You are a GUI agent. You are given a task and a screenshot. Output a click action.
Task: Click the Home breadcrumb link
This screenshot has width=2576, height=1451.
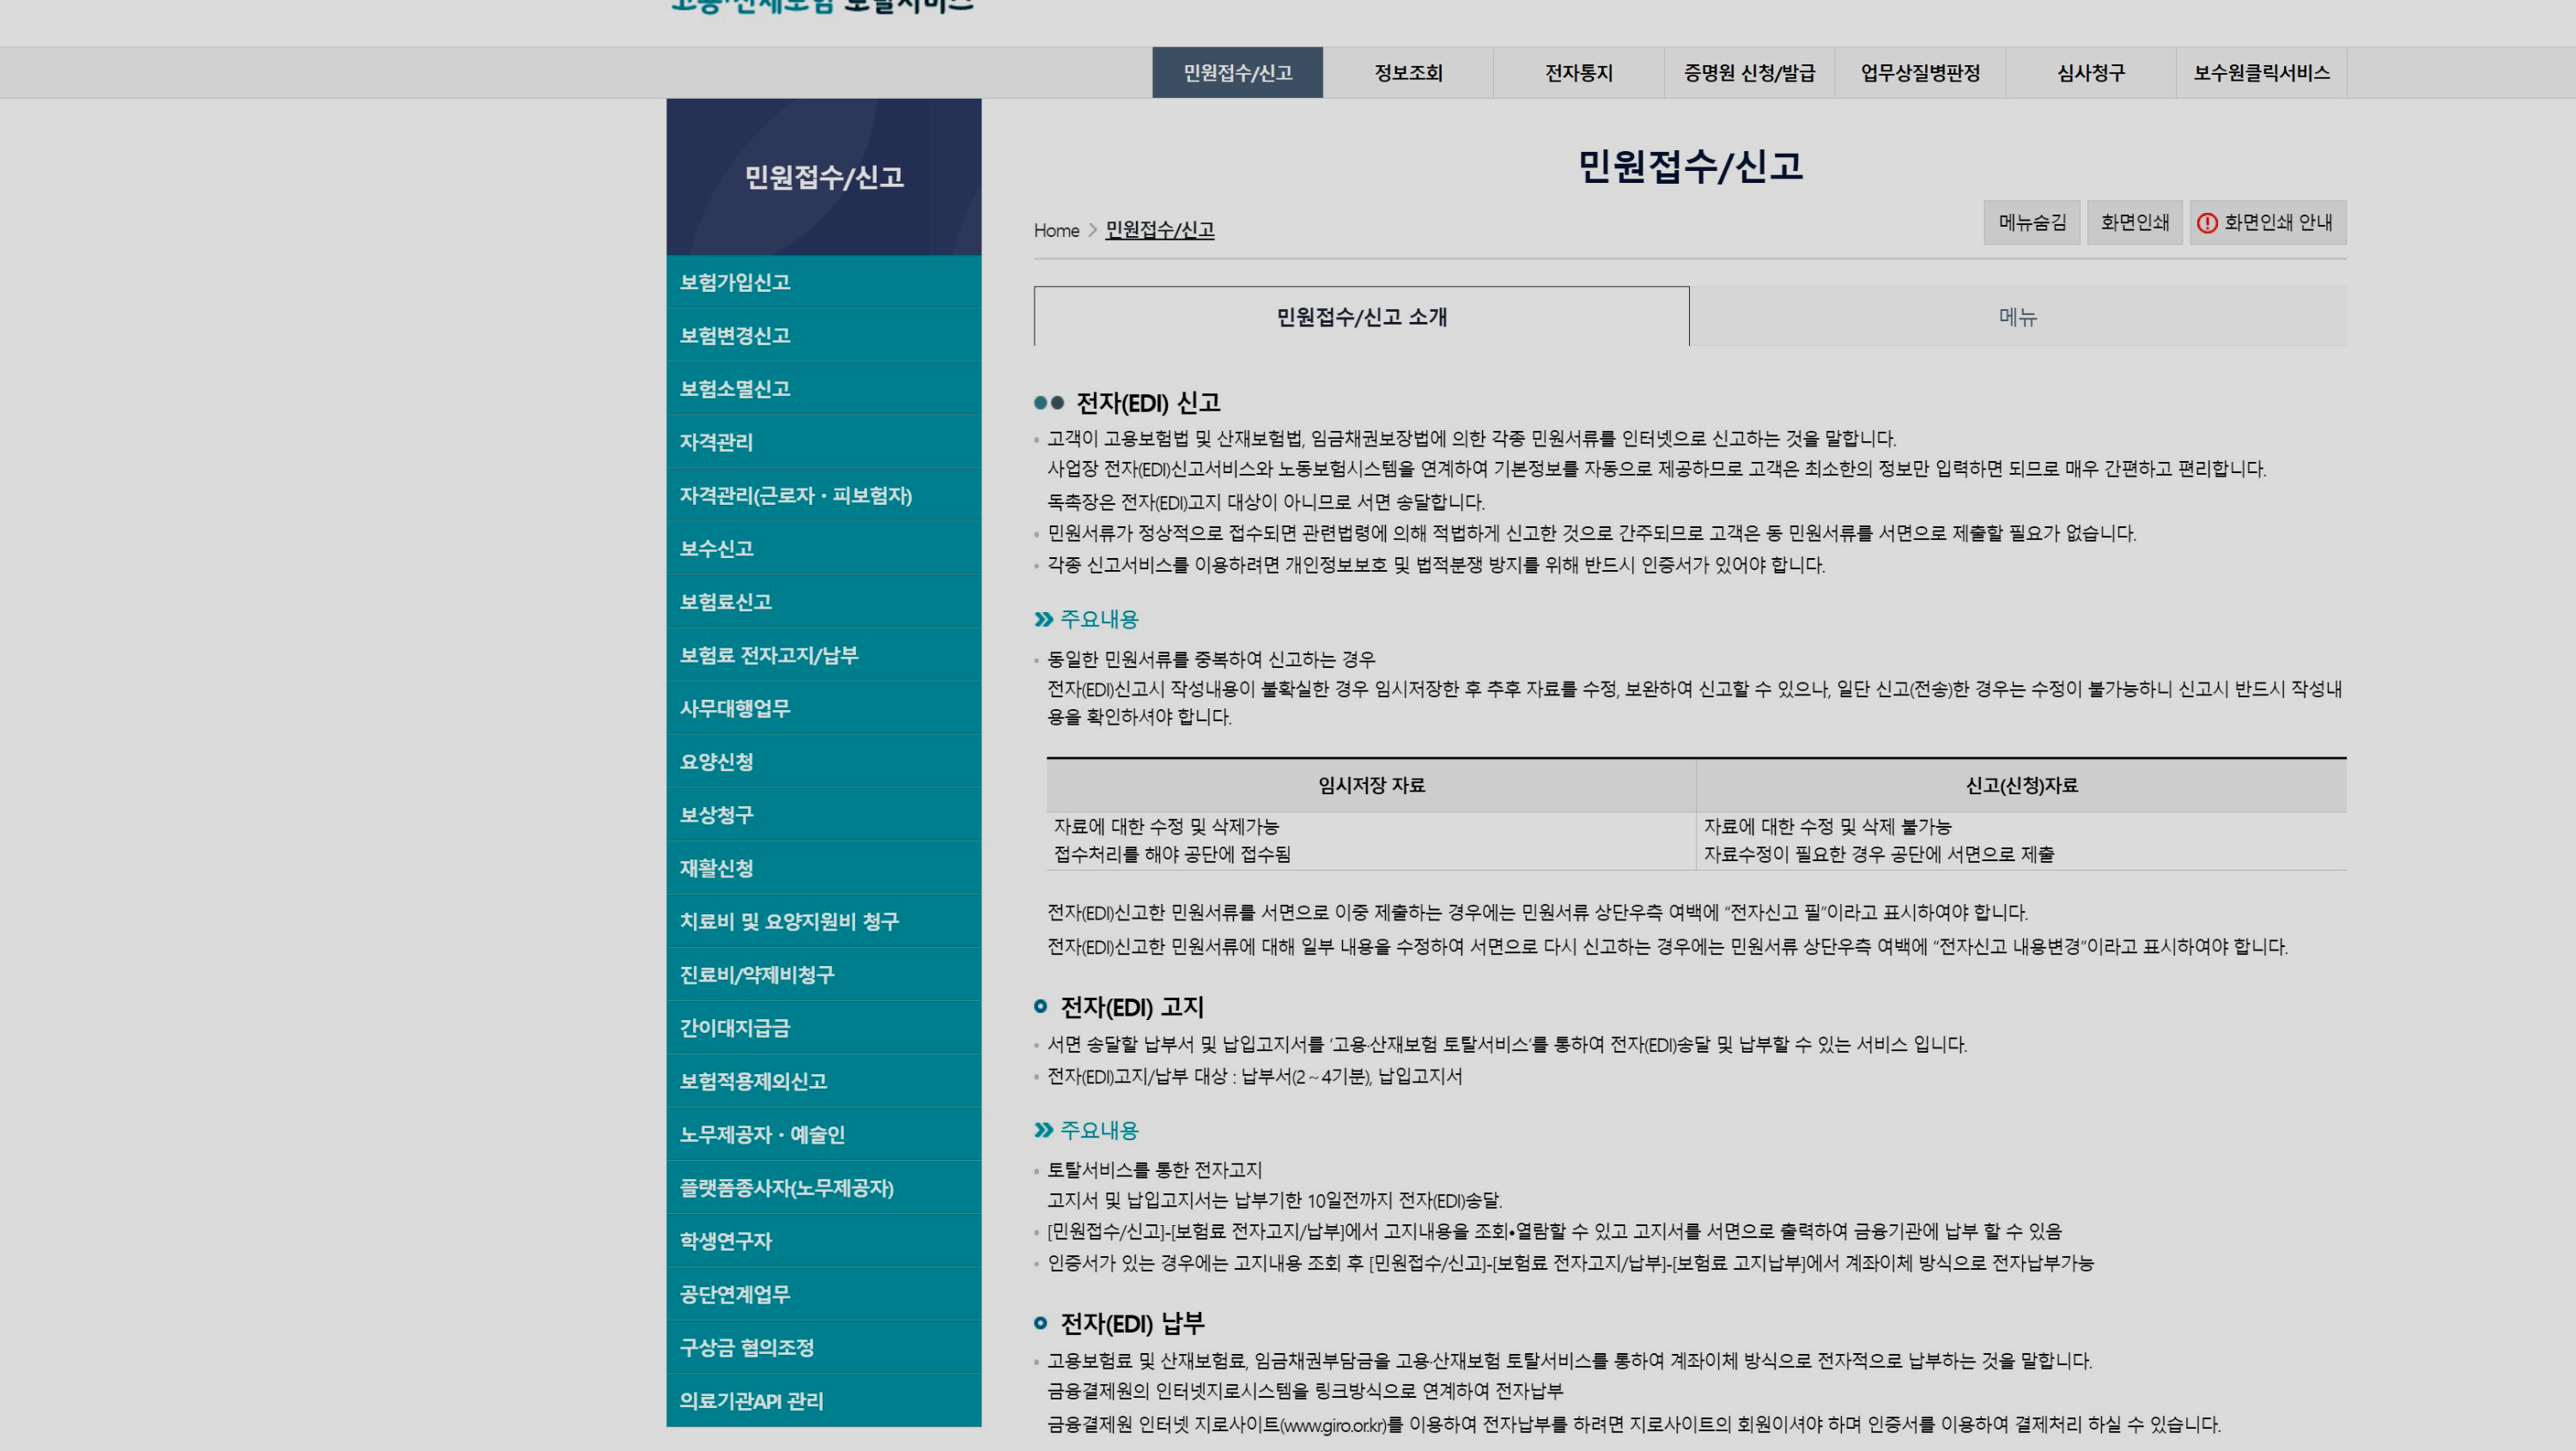point(1056,230)
